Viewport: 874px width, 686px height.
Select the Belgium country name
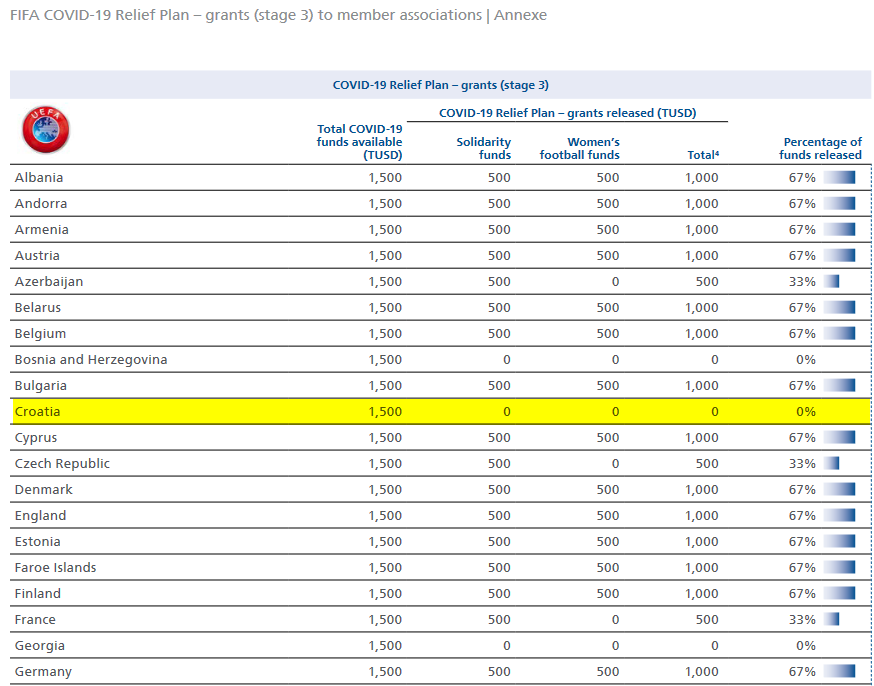coord(40,334)
